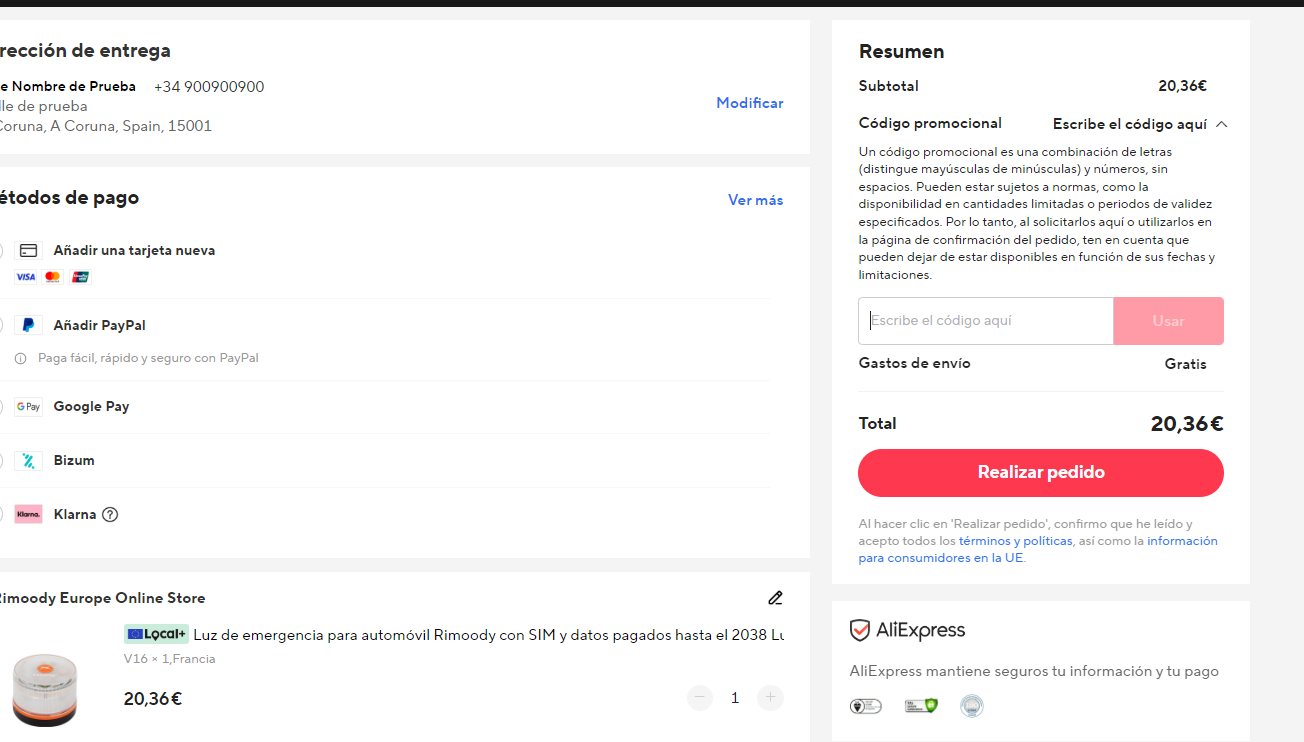Collapse the promo code section chevron
This screenshot has width=1304, height=742.
1221,125
